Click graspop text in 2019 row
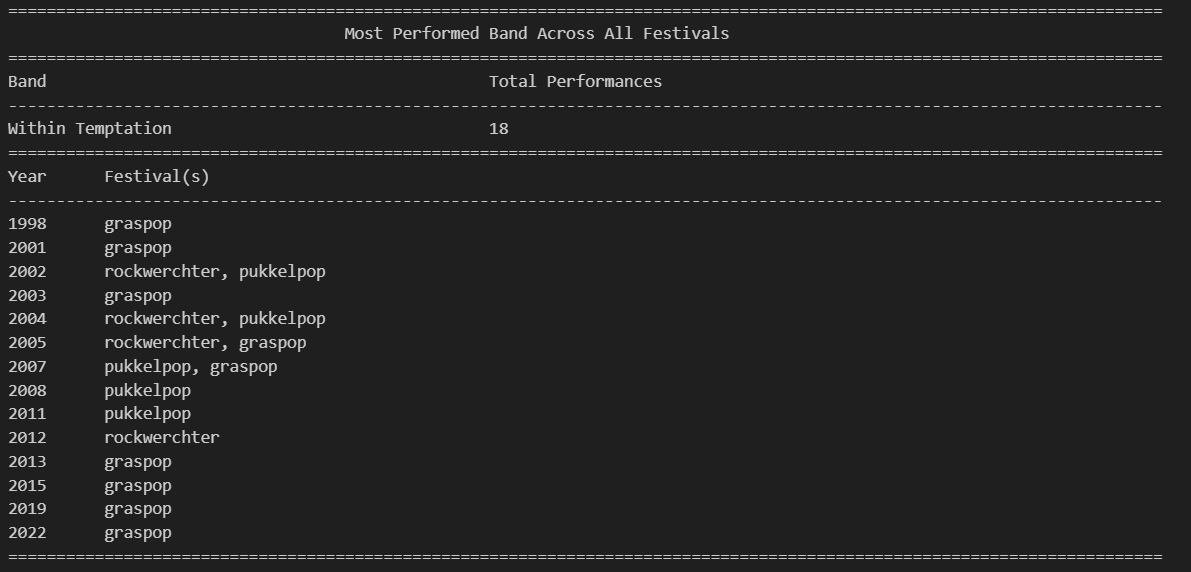The height and width of the screenshot is (572, 1191). point(138,510)
